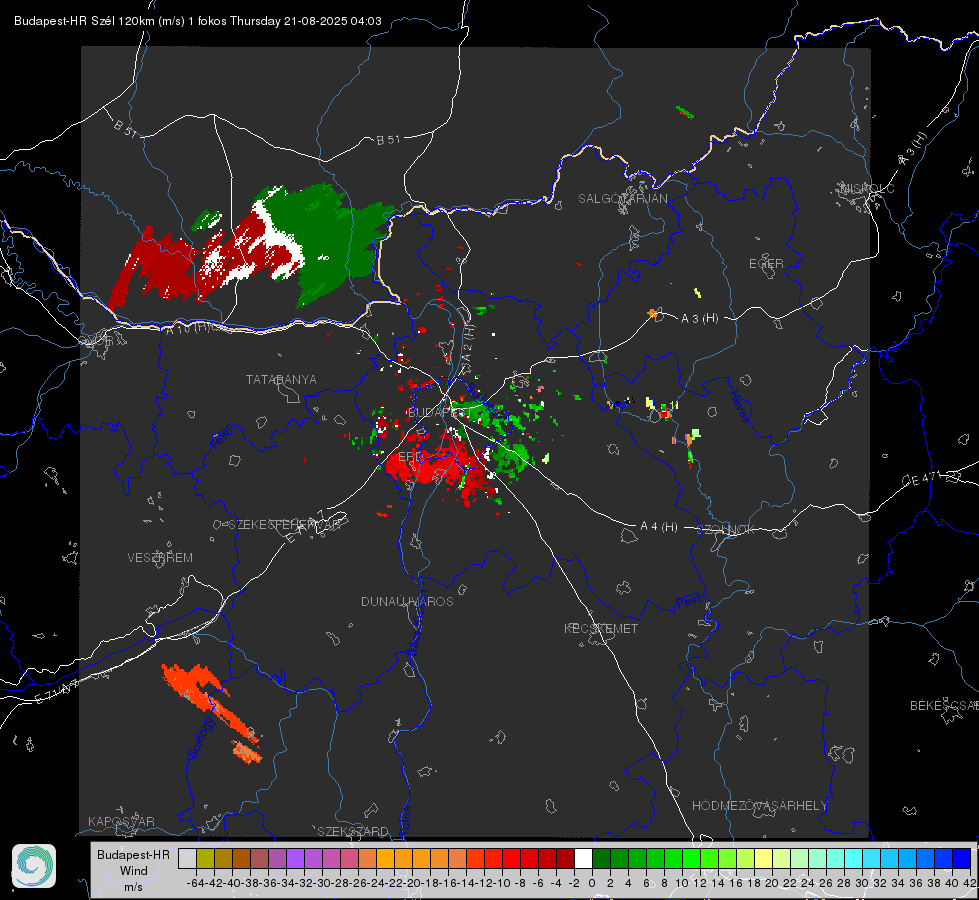Choose the yellow swatch between 18 and 20
Image resolution: width=979 pixels, height=900 pixels.
tap(763, 859)
